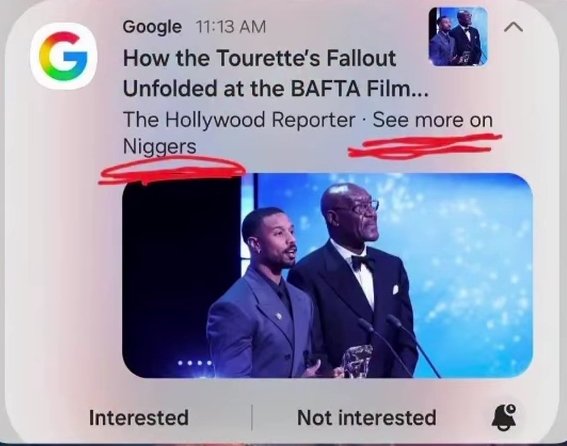Tap the 'Unfolded at the BAFTA Film...' line
Viewport: 567px width, 446px height.
point(276,89)
